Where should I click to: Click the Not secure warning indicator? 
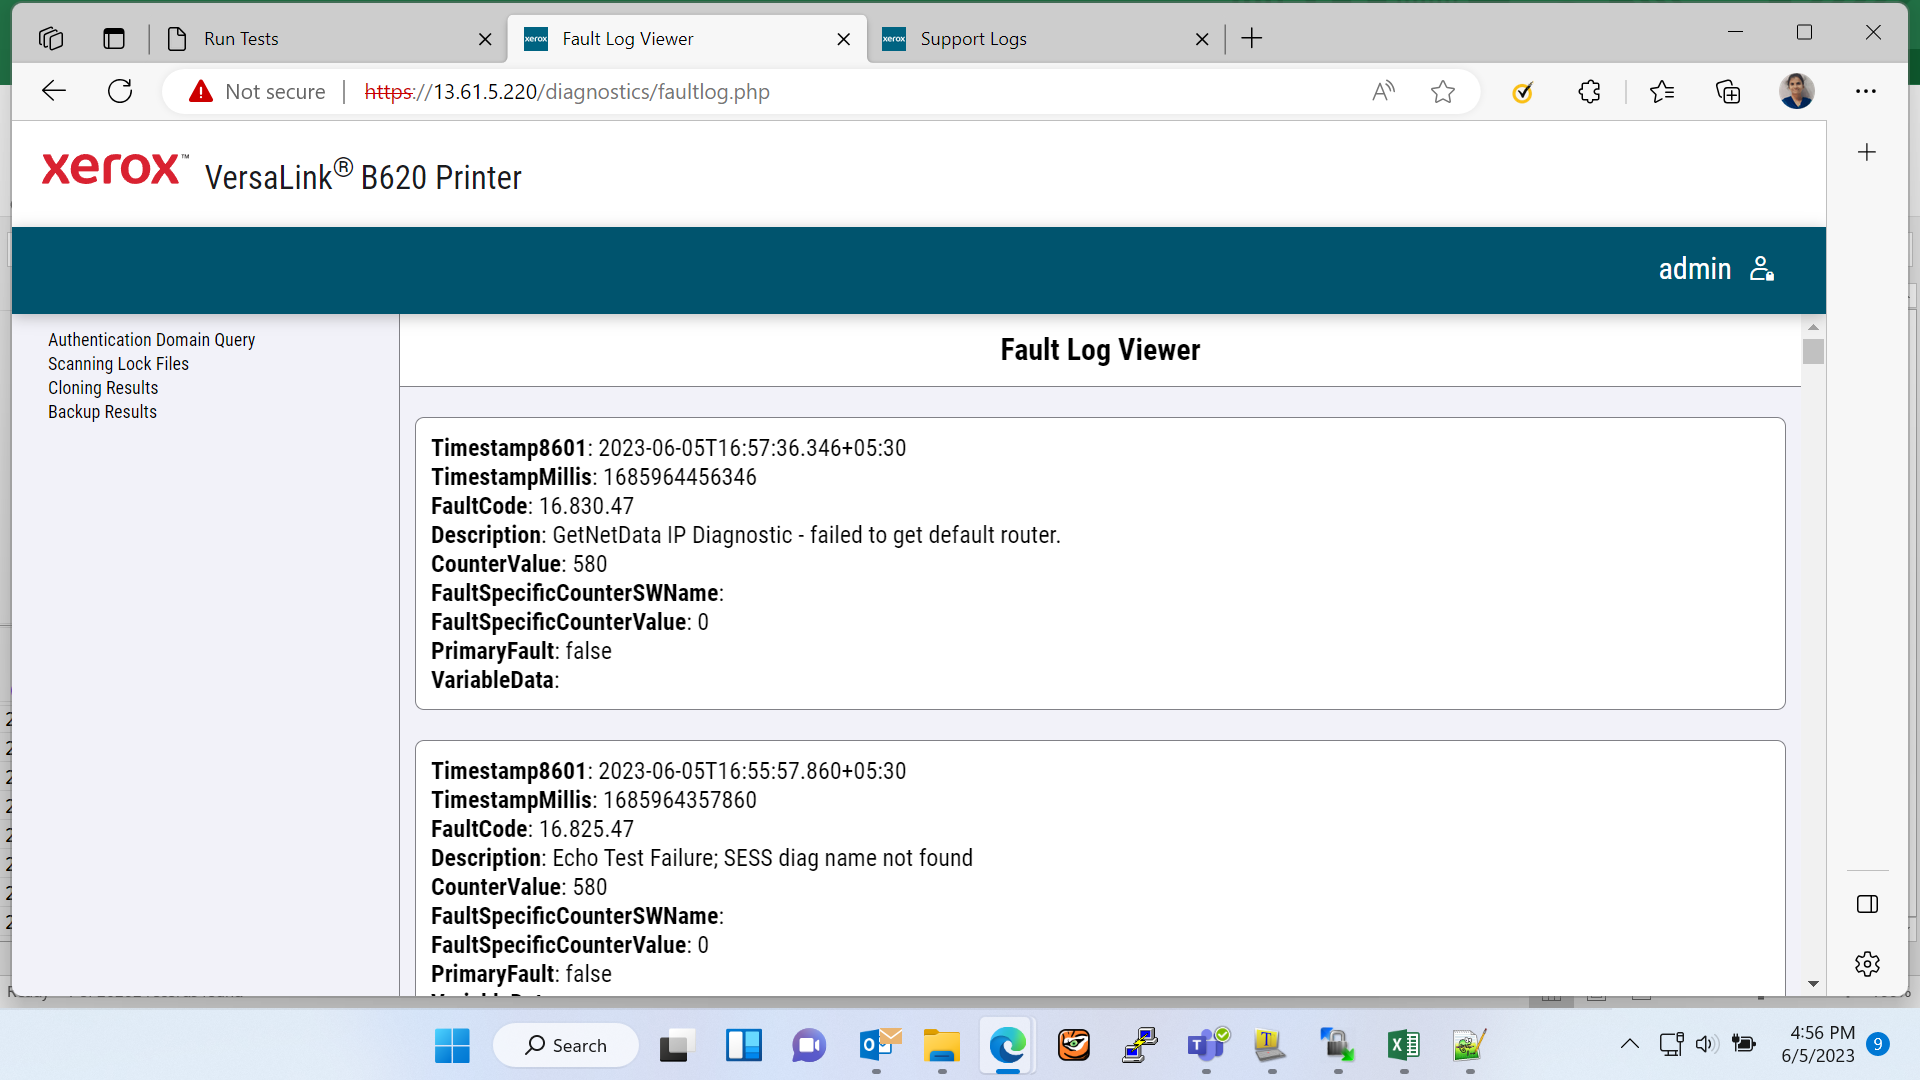pos(258,92)
